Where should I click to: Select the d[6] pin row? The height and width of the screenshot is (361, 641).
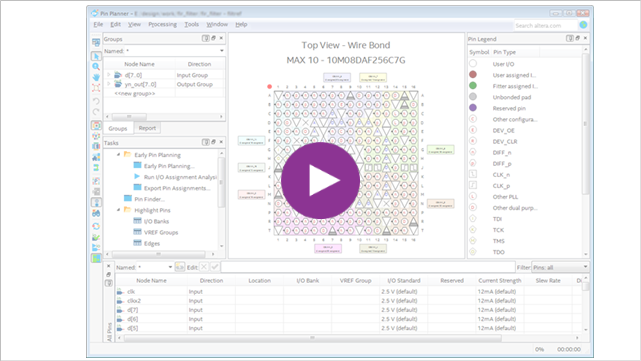click(350, 319)
